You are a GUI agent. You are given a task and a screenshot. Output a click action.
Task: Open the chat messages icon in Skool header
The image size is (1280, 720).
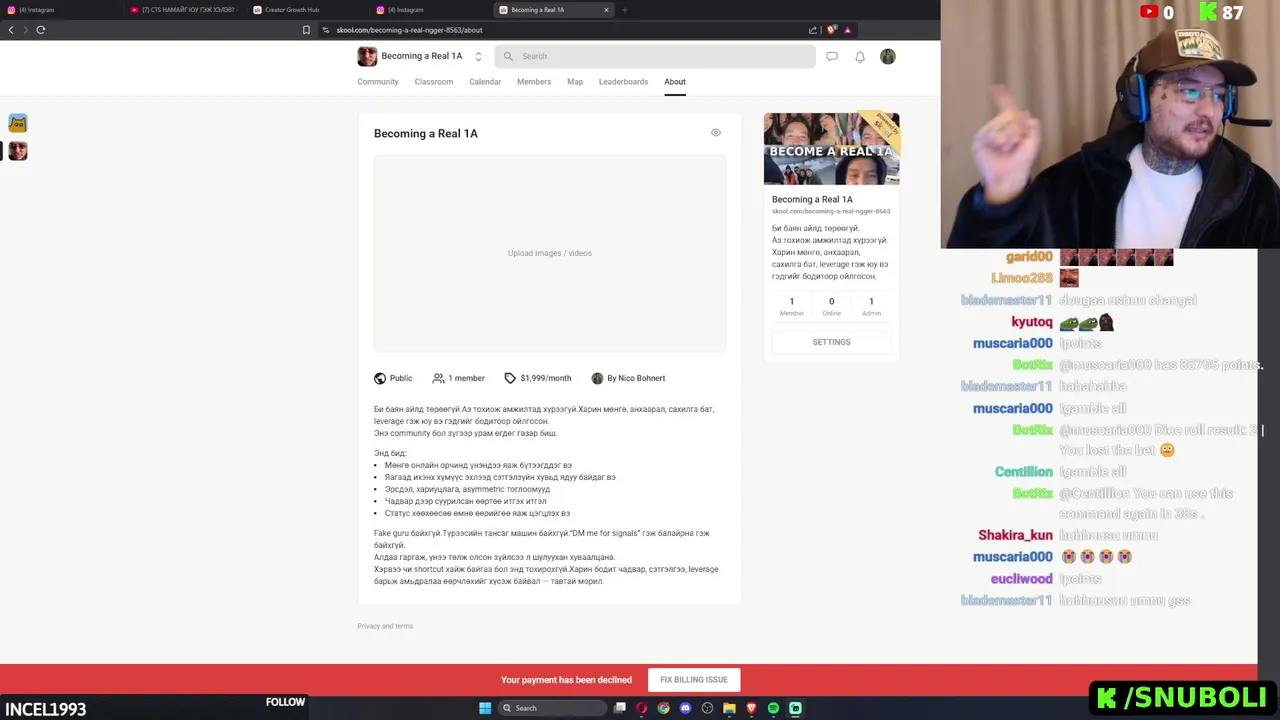pyautogui.click(x=832, y=57)
